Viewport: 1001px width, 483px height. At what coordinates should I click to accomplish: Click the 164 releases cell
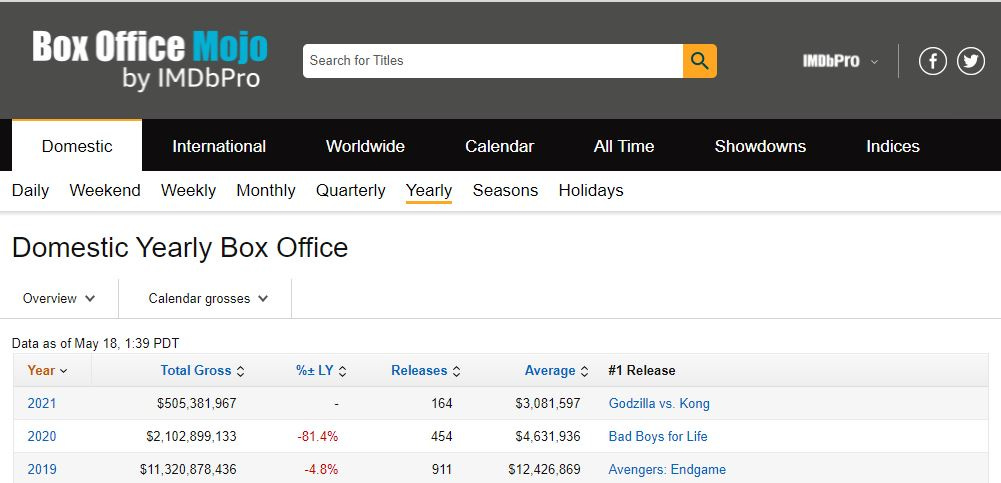[x=442, y=403]
